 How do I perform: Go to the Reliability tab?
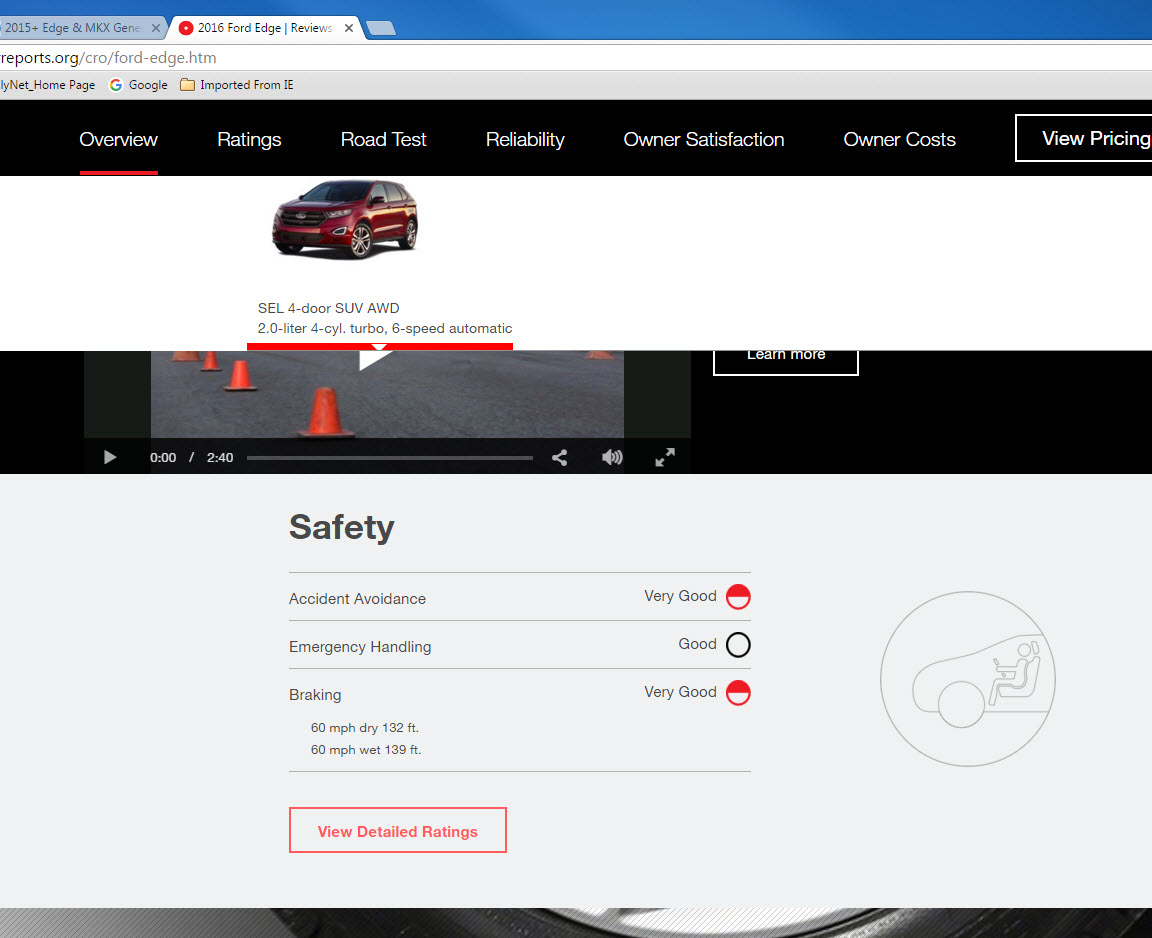point(525,140)
